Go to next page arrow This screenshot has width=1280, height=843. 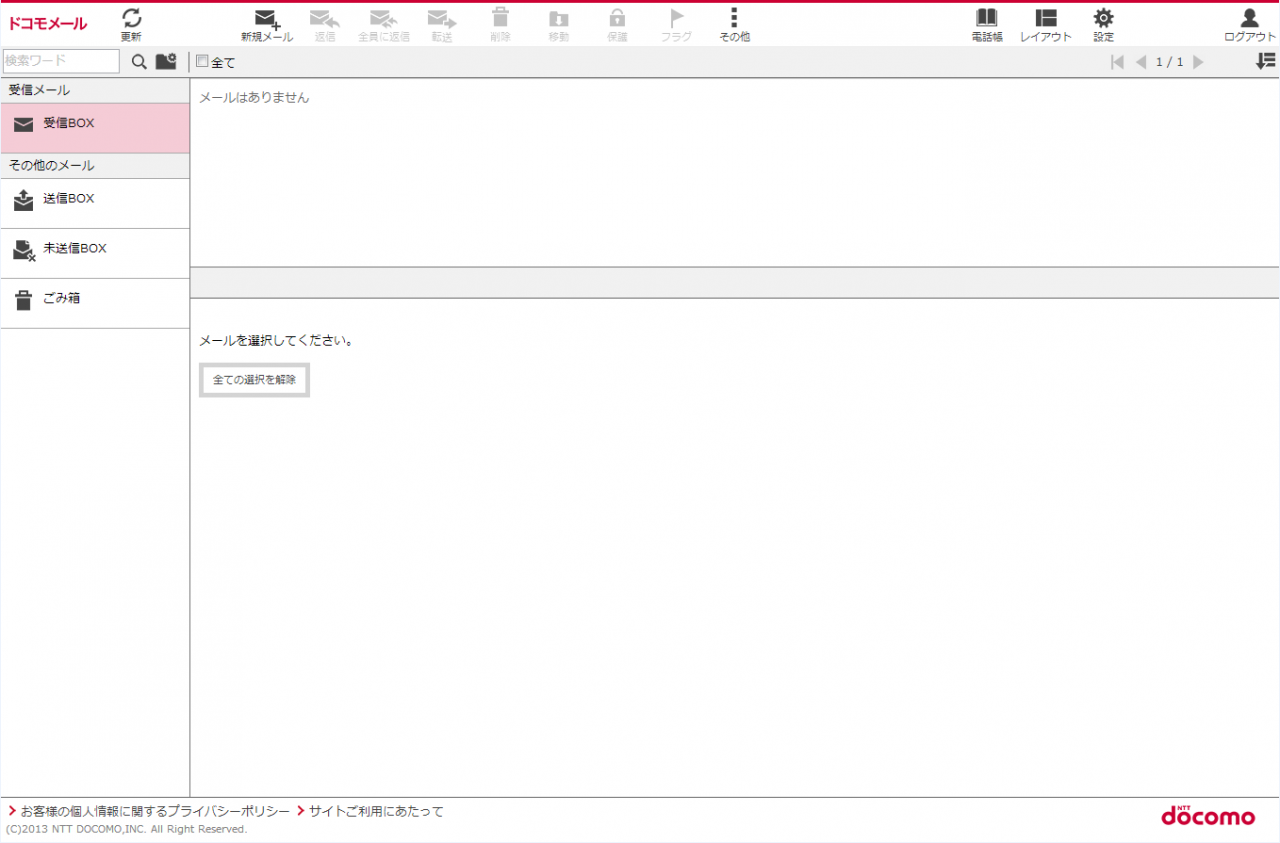pyautogui.click(x=1198, y=62)
